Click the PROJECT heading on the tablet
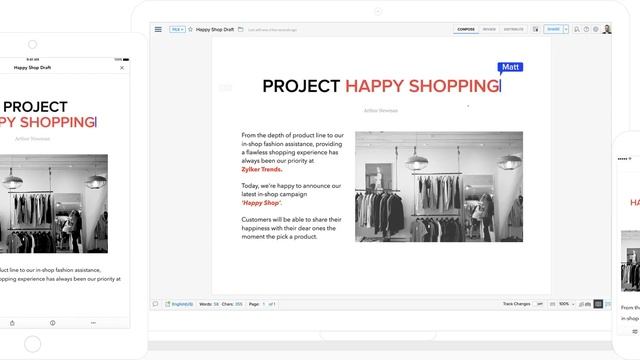This screenshot has height=360, width=640. click(35, 107)
